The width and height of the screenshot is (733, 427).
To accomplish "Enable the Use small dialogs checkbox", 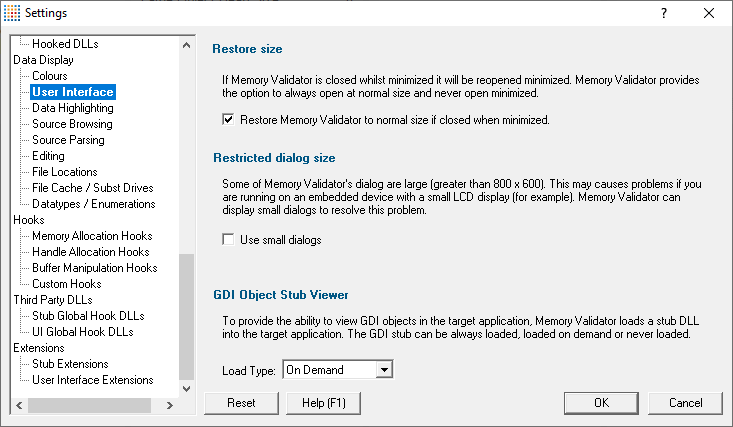I will tap(228, 239).
